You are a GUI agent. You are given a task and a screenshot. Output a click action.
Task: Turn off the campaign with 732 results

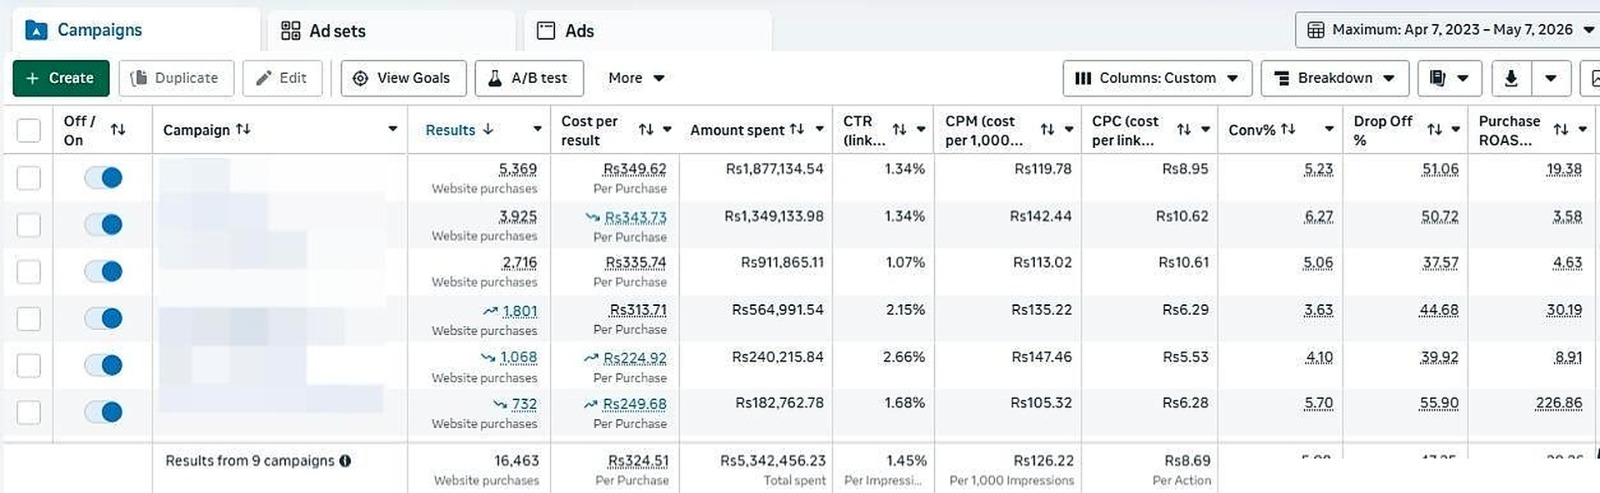click(x=103, y=412)
